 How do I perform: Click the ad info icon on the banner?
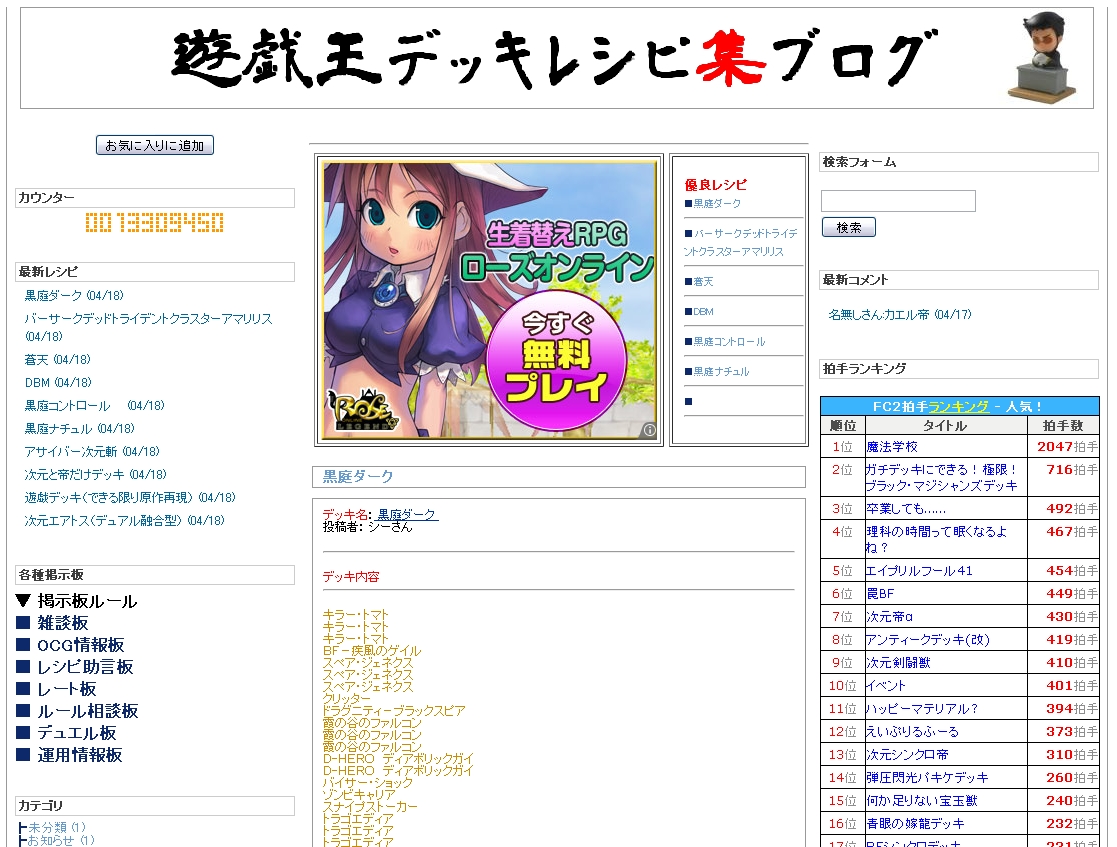[649, 430]
